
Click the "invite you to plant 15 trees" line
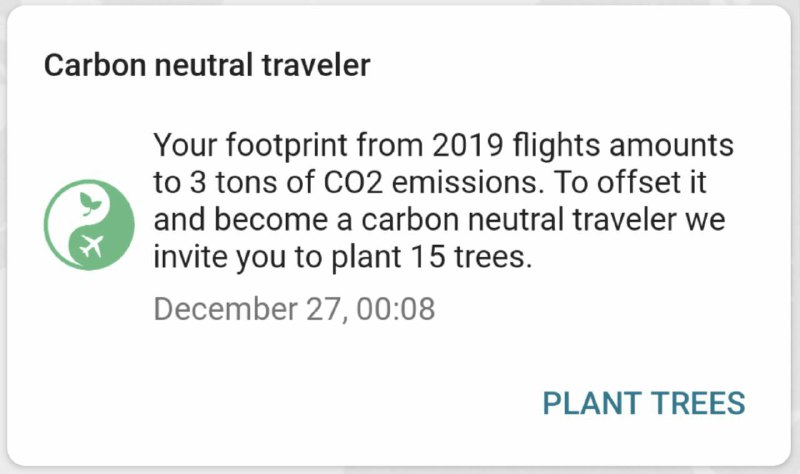click(340, 255)
